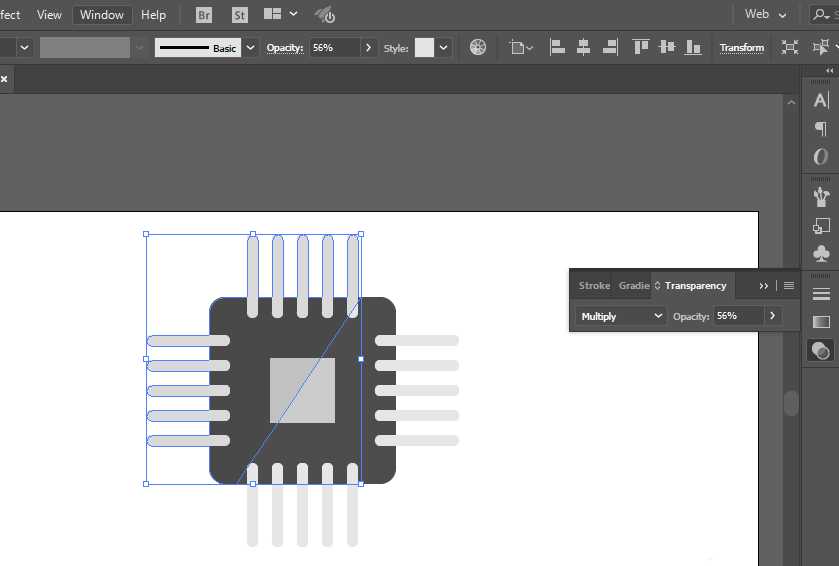The height and width of the screenshot is (566, 839).
Task: Click the Transparency panel opacity input field
Action: pos(738,316)
